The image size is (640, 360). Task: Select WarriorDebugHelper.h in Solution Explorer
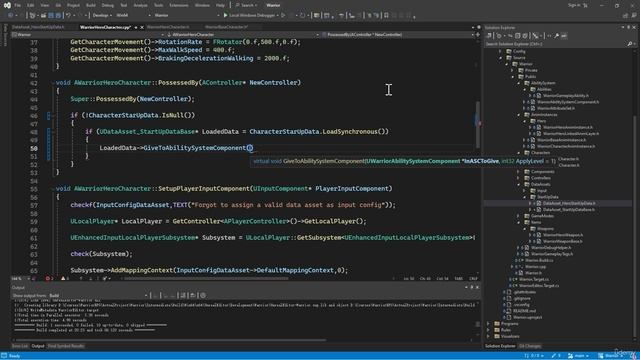click(551, 248)
